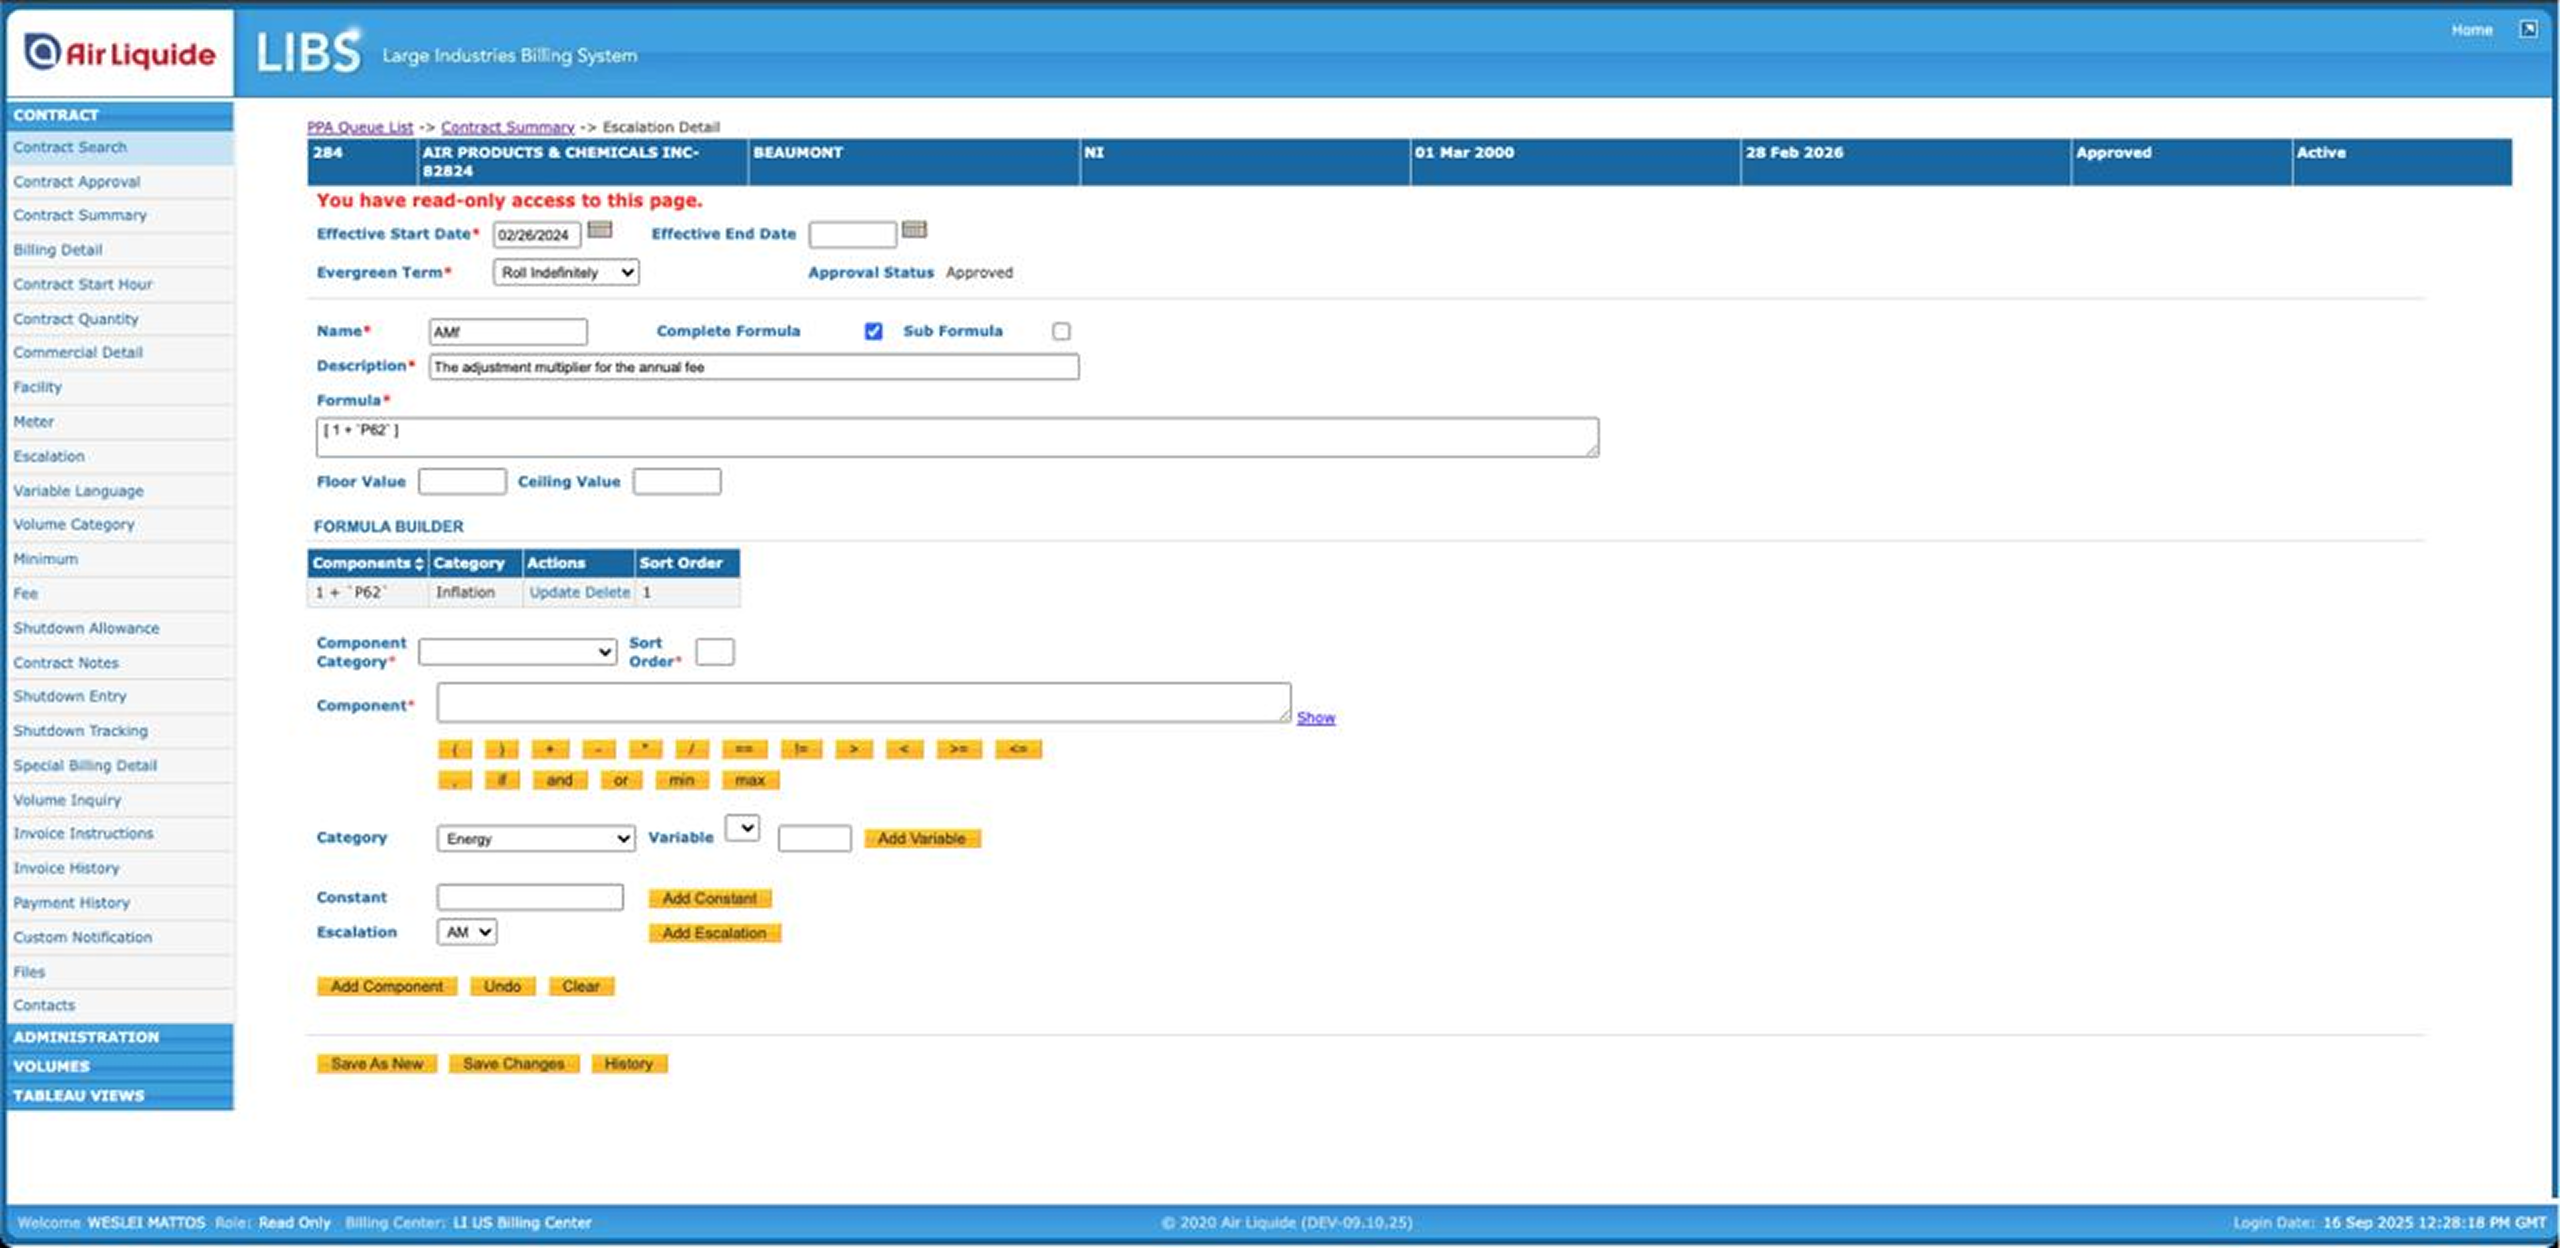Open calendar picker for Effective End Date

point(916,230)
